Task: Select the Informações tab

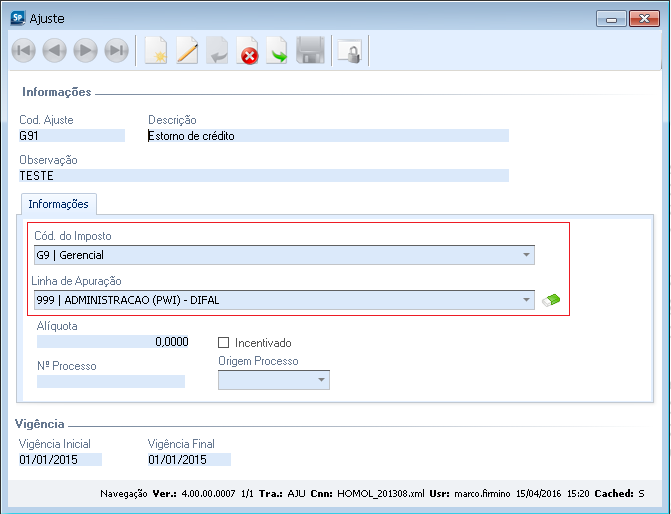Action: [59, 204]
